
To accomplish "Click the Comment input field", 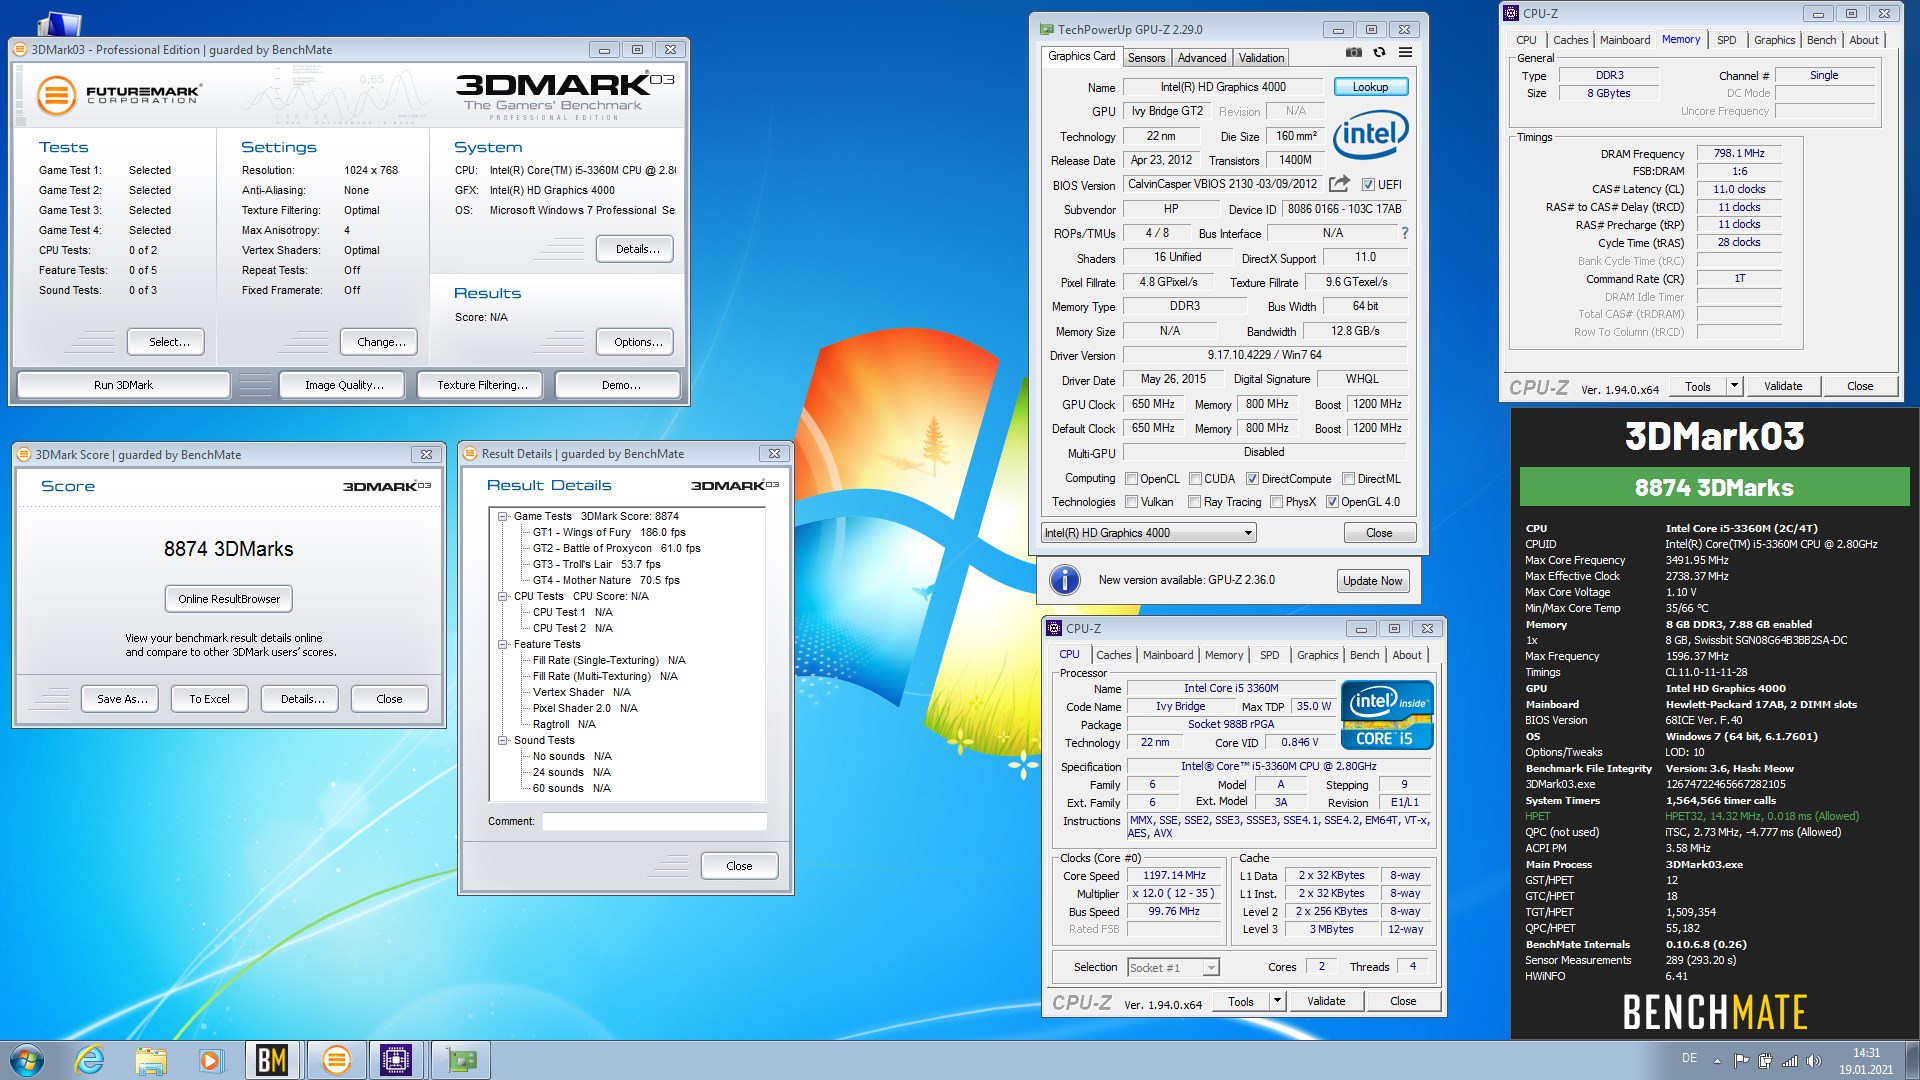I will [654, 821].
